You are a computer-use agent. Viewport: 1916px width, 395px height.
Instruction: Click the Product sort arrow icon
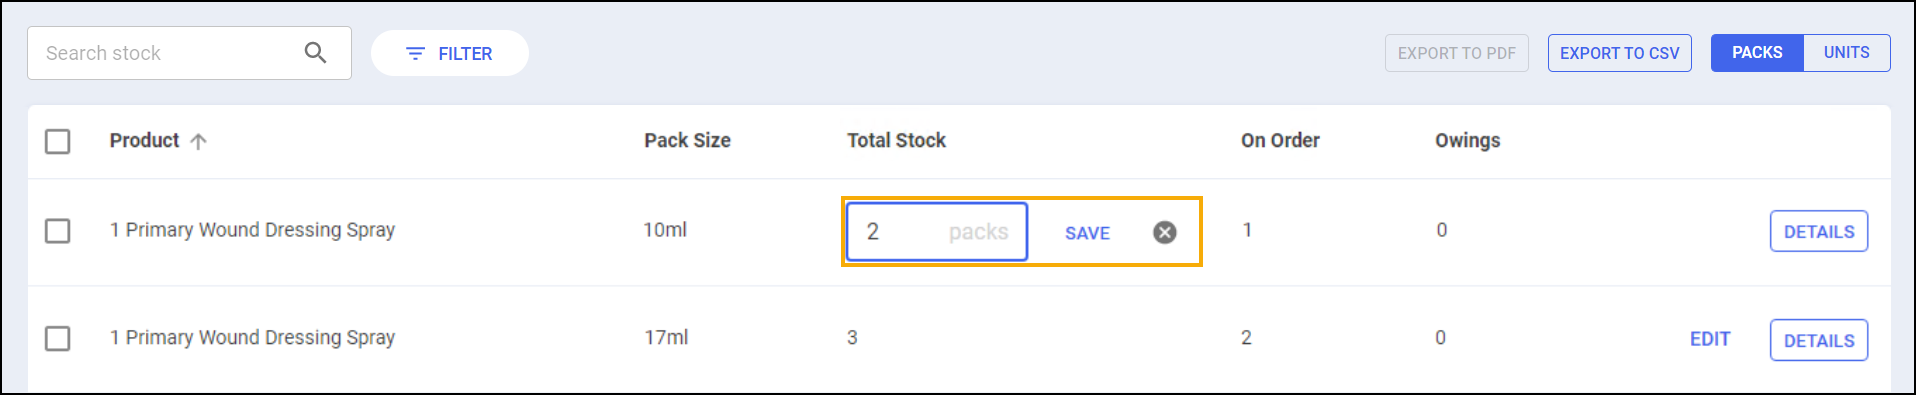pyautogui.click(x=198, y=141)
